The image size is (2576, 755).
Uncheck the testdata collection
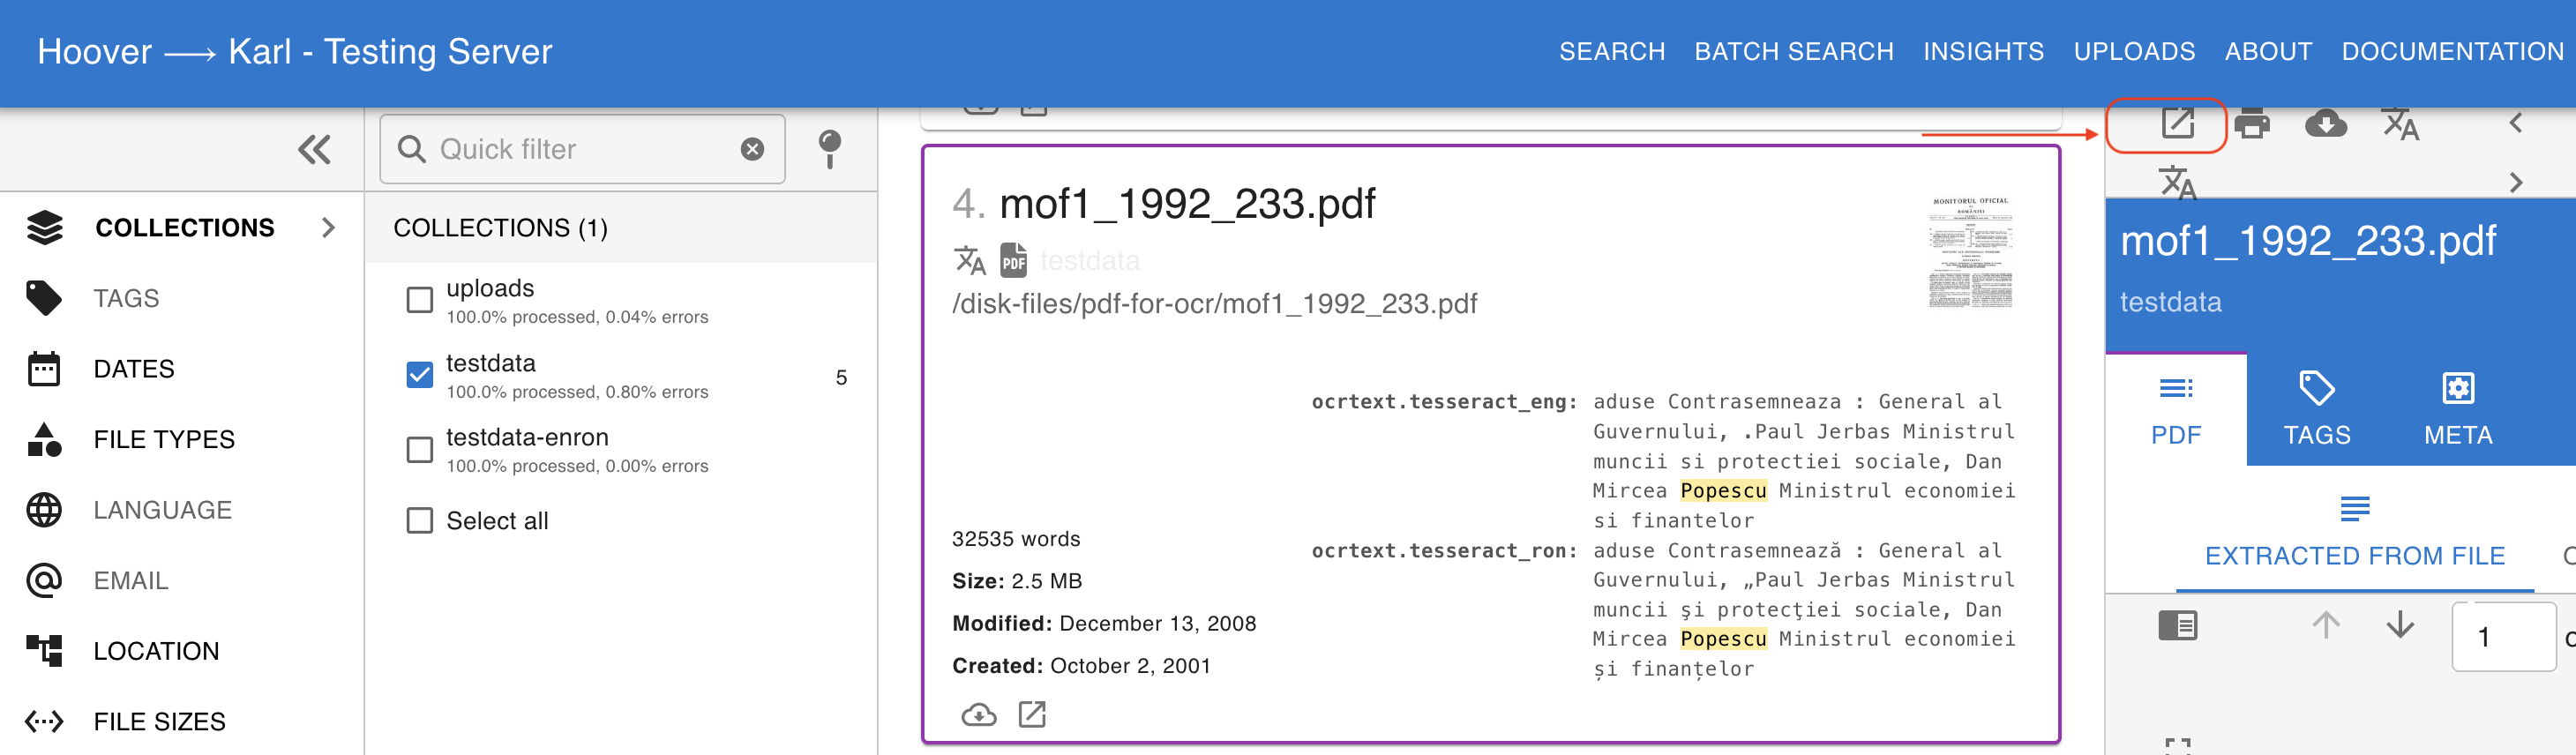420,375
